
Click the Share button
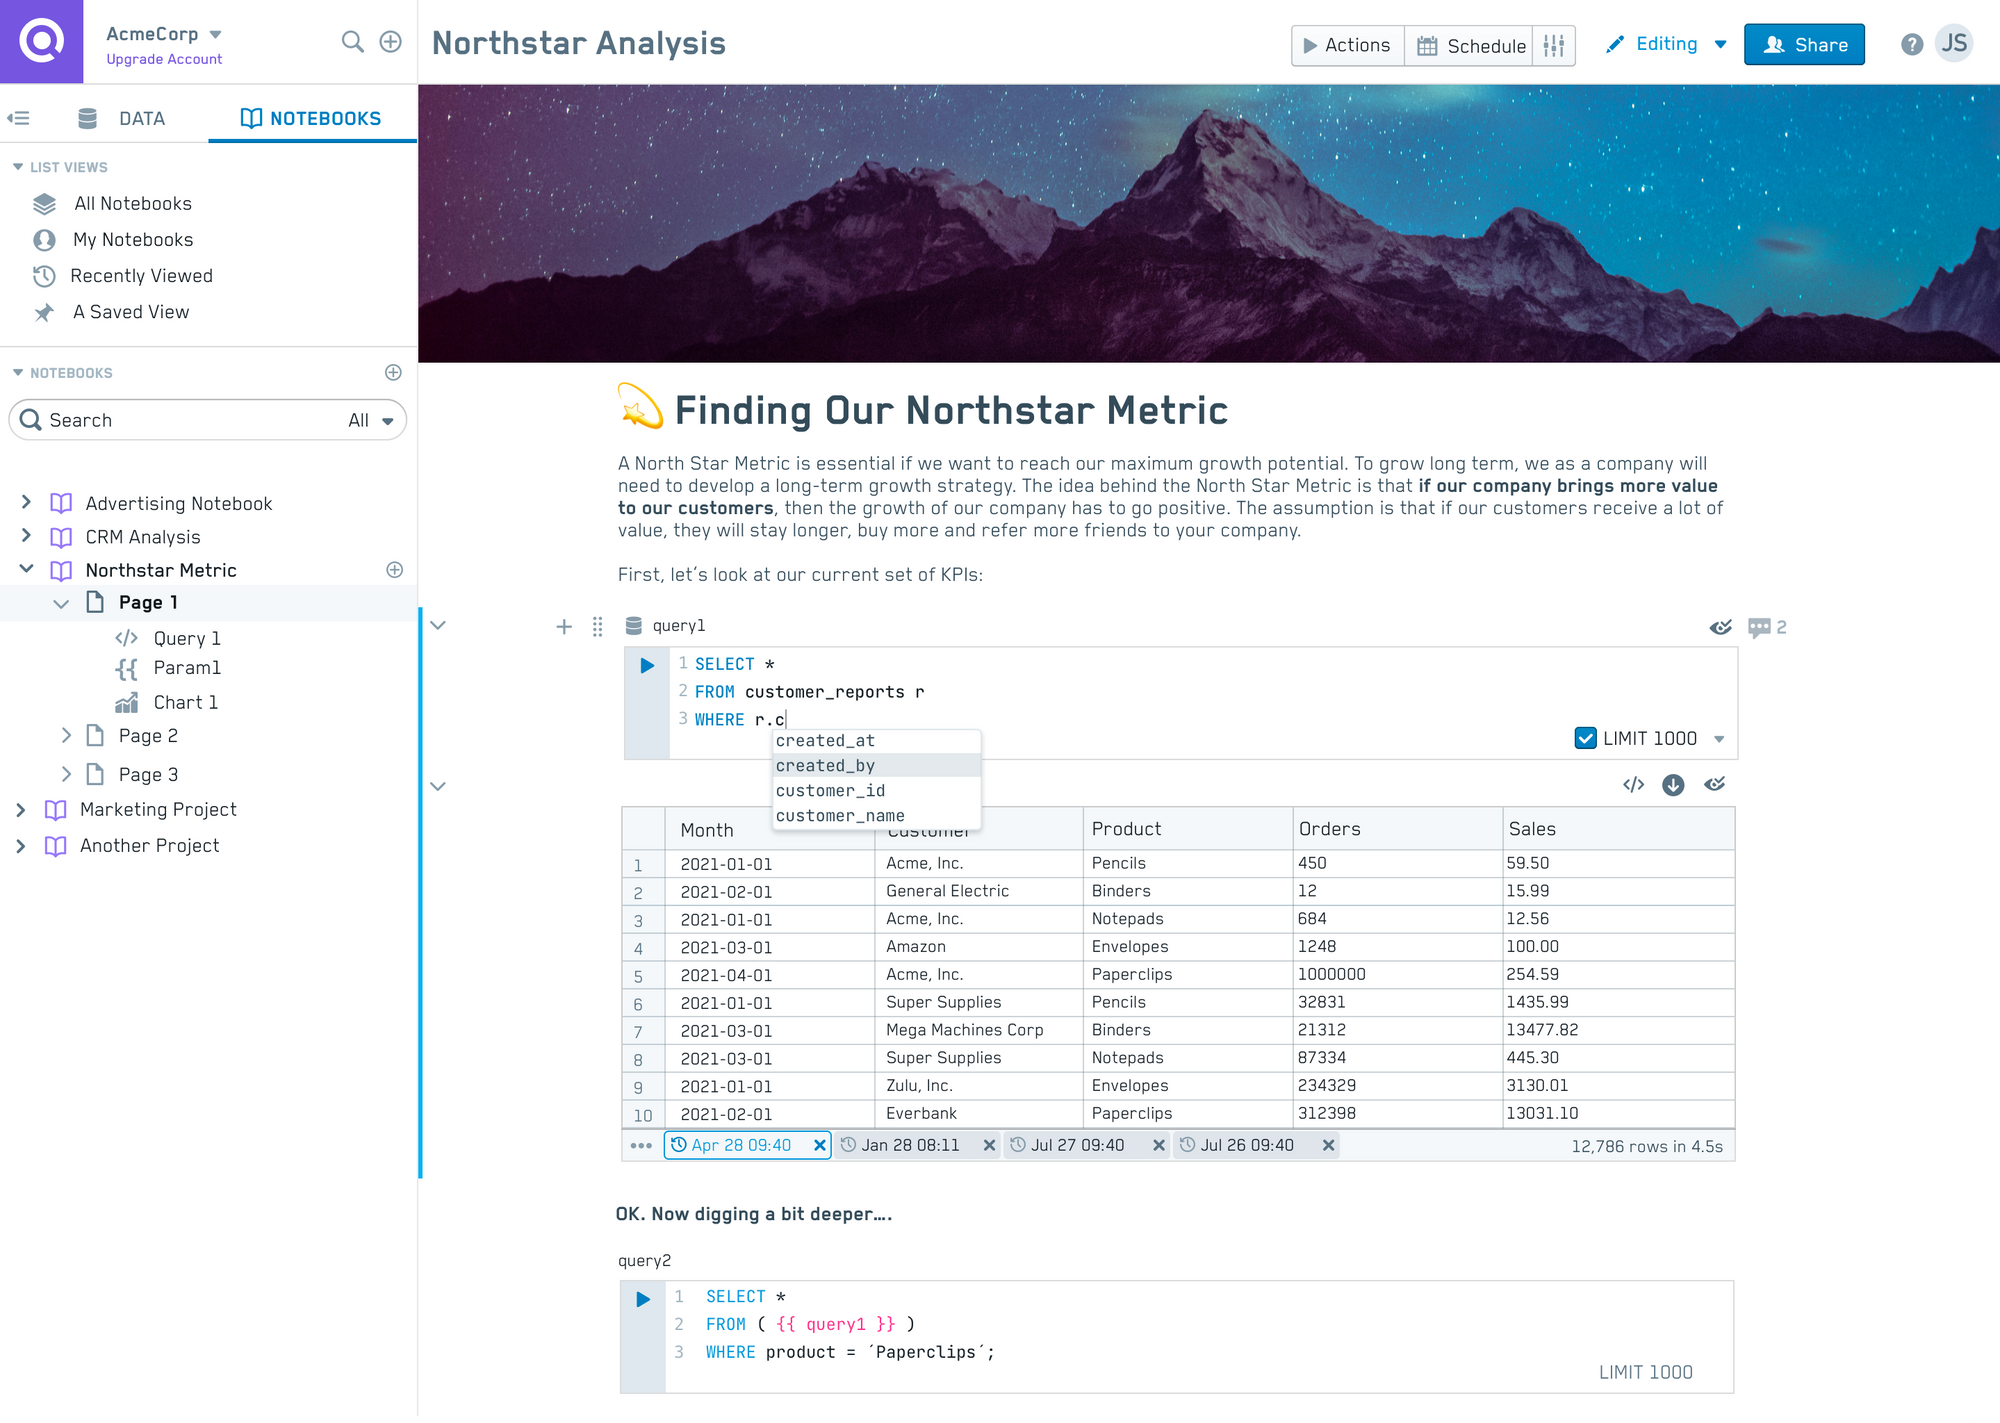click(x=1803, y=44)
